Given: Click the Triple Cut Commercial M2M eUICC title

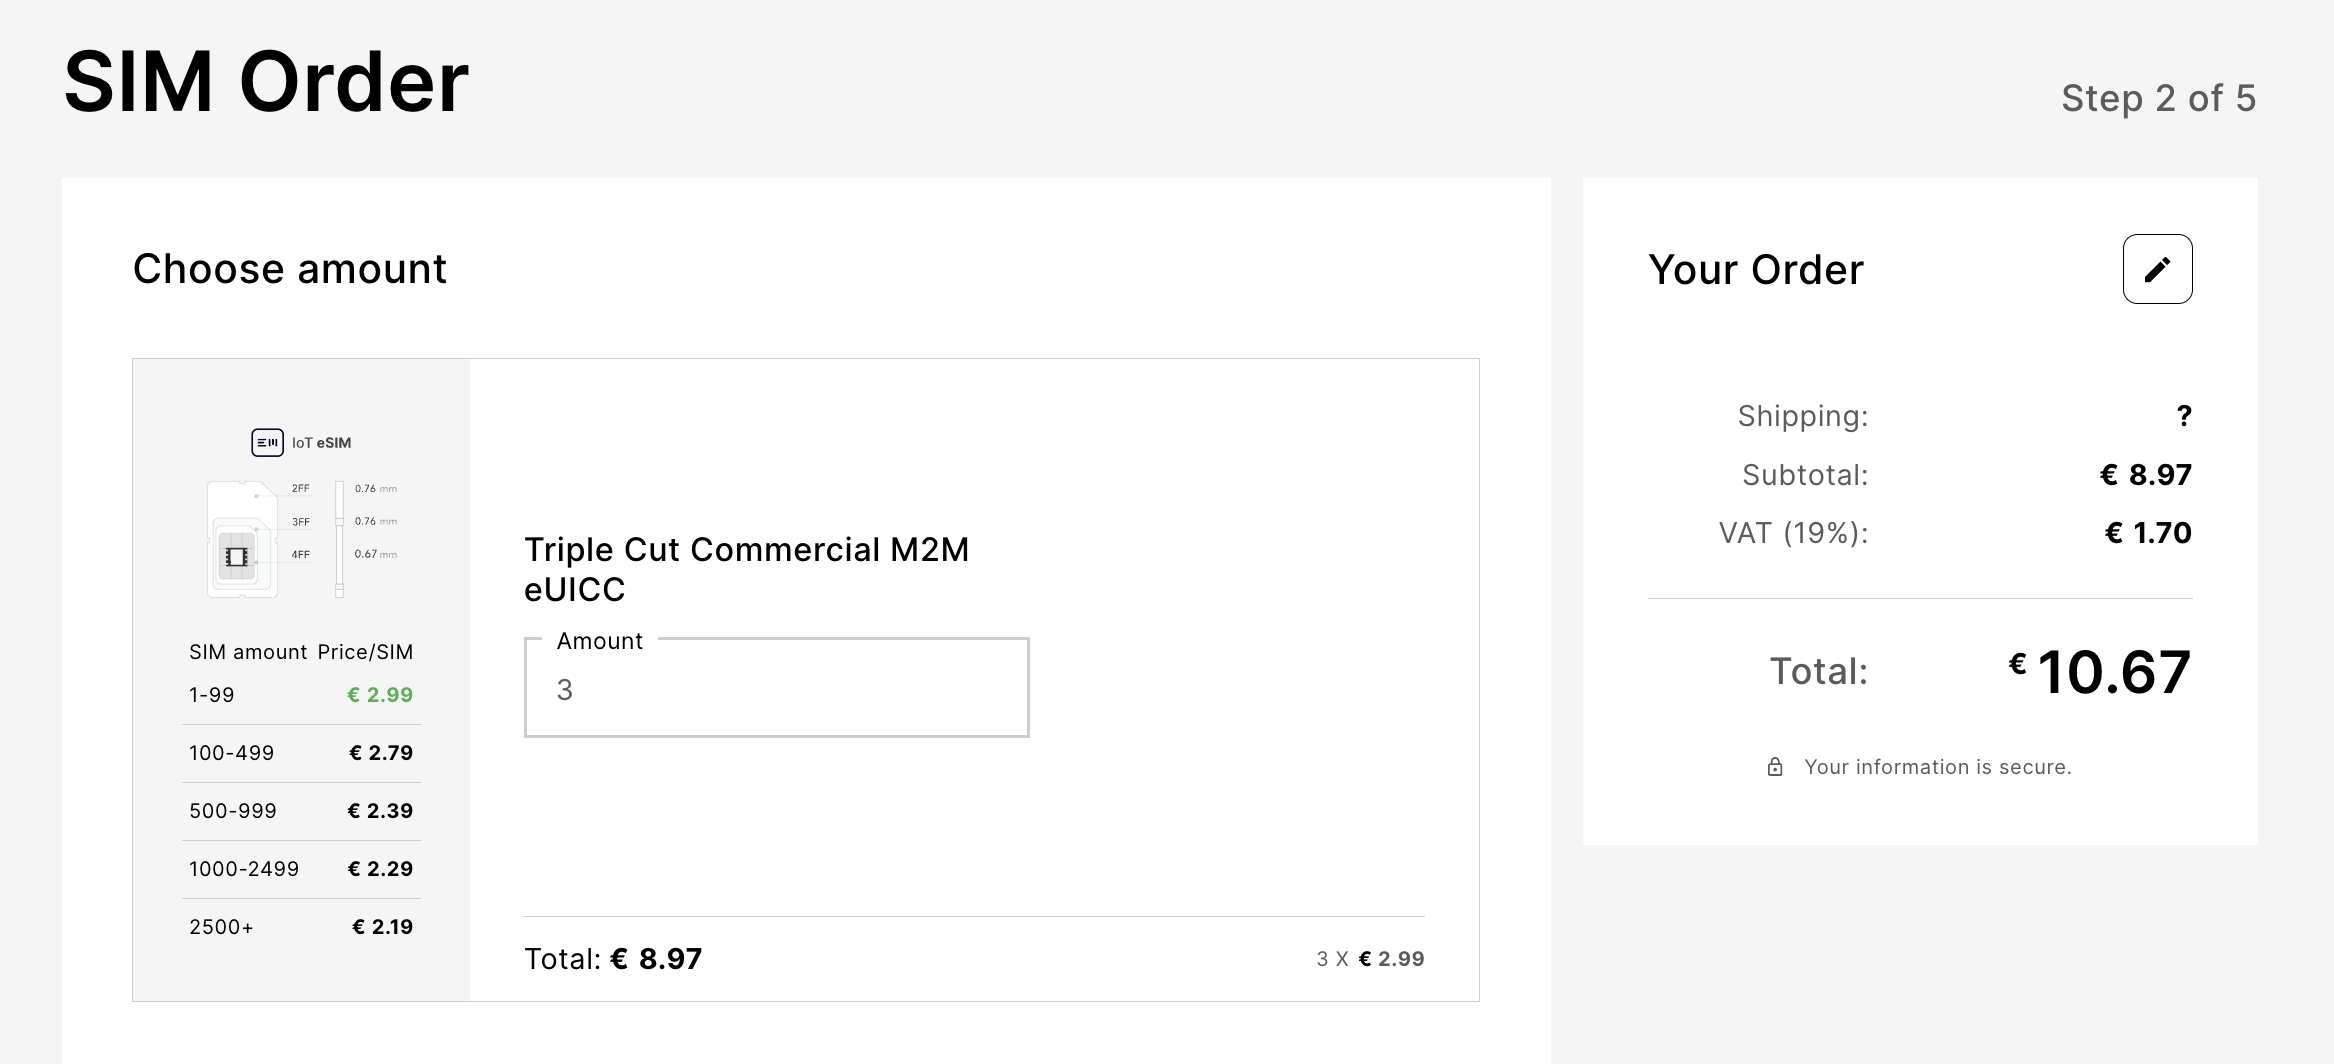Looking at the screenshot, I should click(x=746, y=569).
